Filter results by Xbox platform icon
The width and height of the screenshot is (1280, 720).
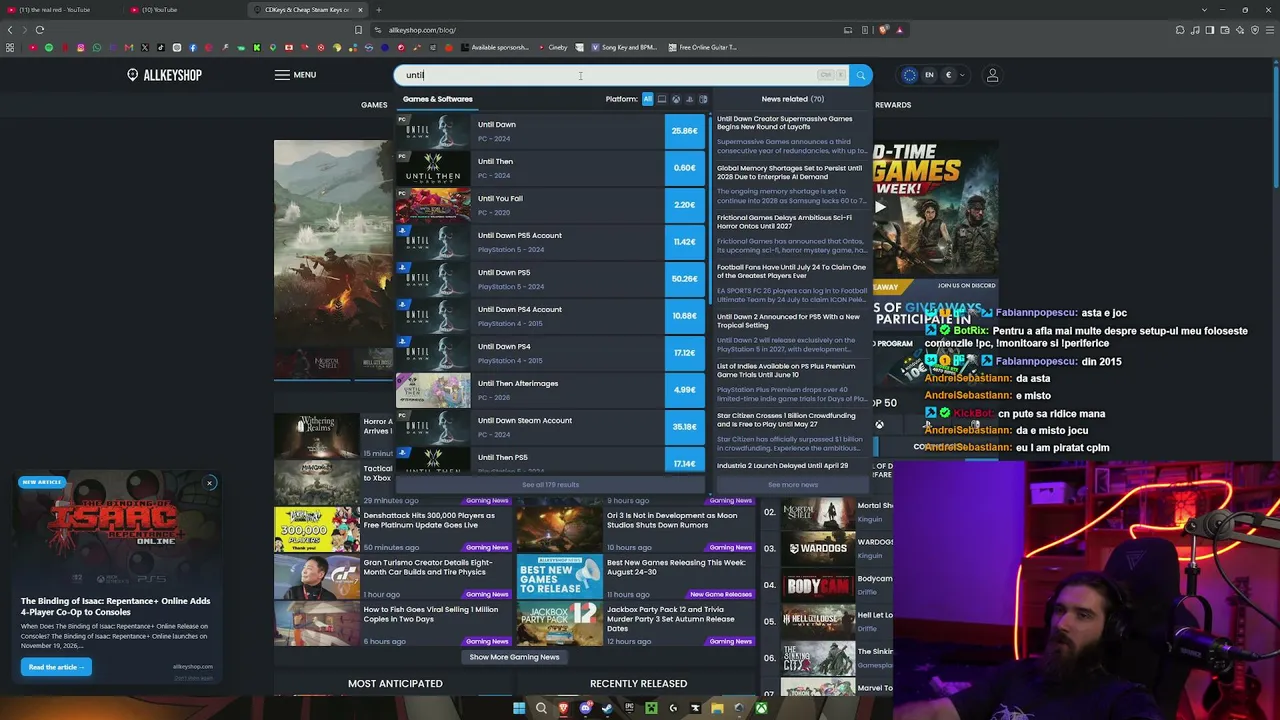coord(675,99)
